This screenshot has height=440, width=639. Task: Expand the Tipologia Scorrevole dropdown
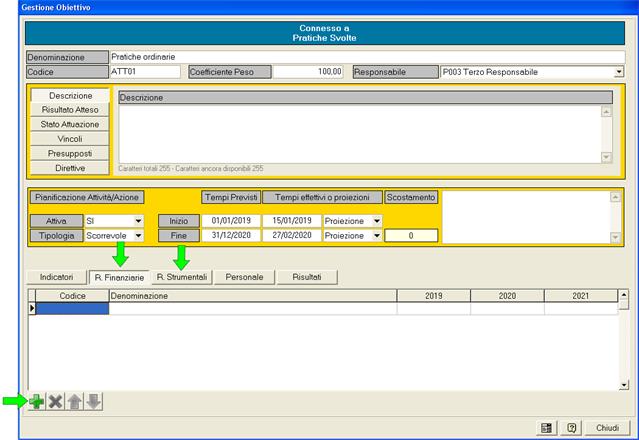coord(138,235)
